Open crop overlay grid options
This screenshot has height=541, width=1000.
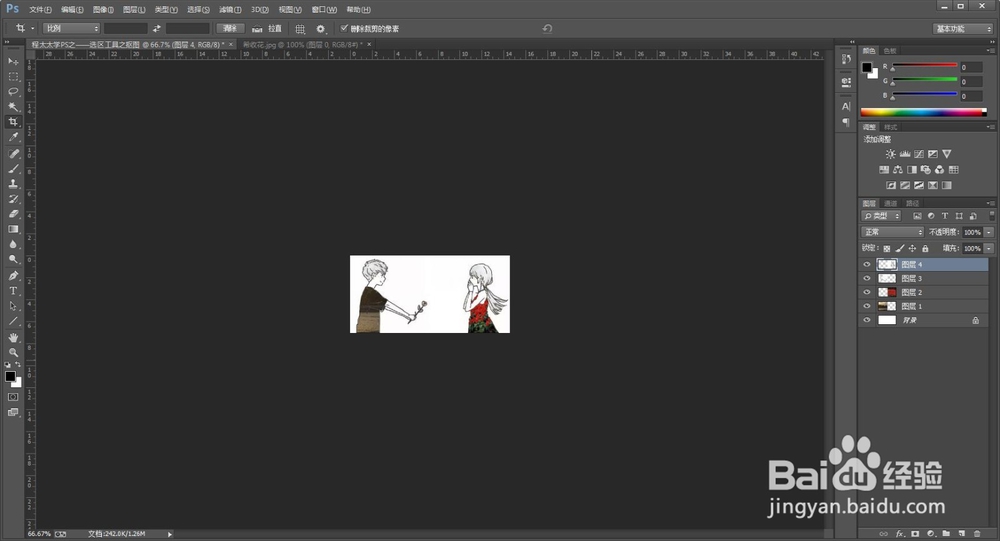click(300, 29)
